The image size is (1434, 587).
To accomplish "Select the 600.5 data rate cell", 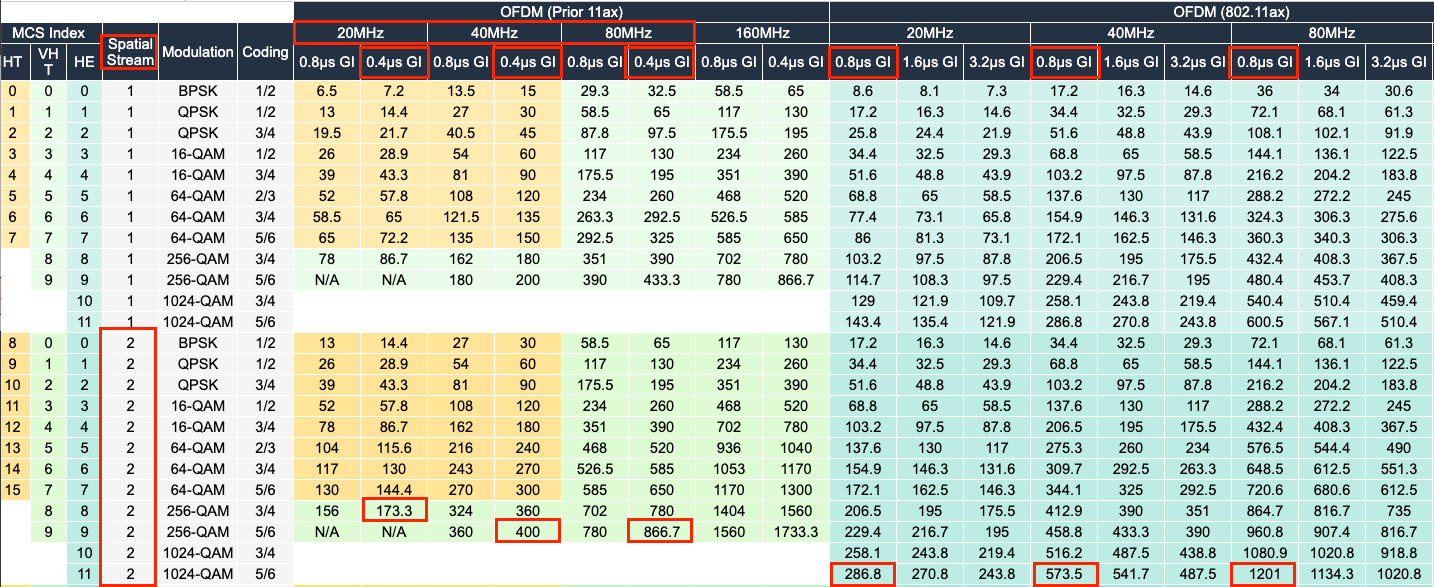I will 1265,321.
